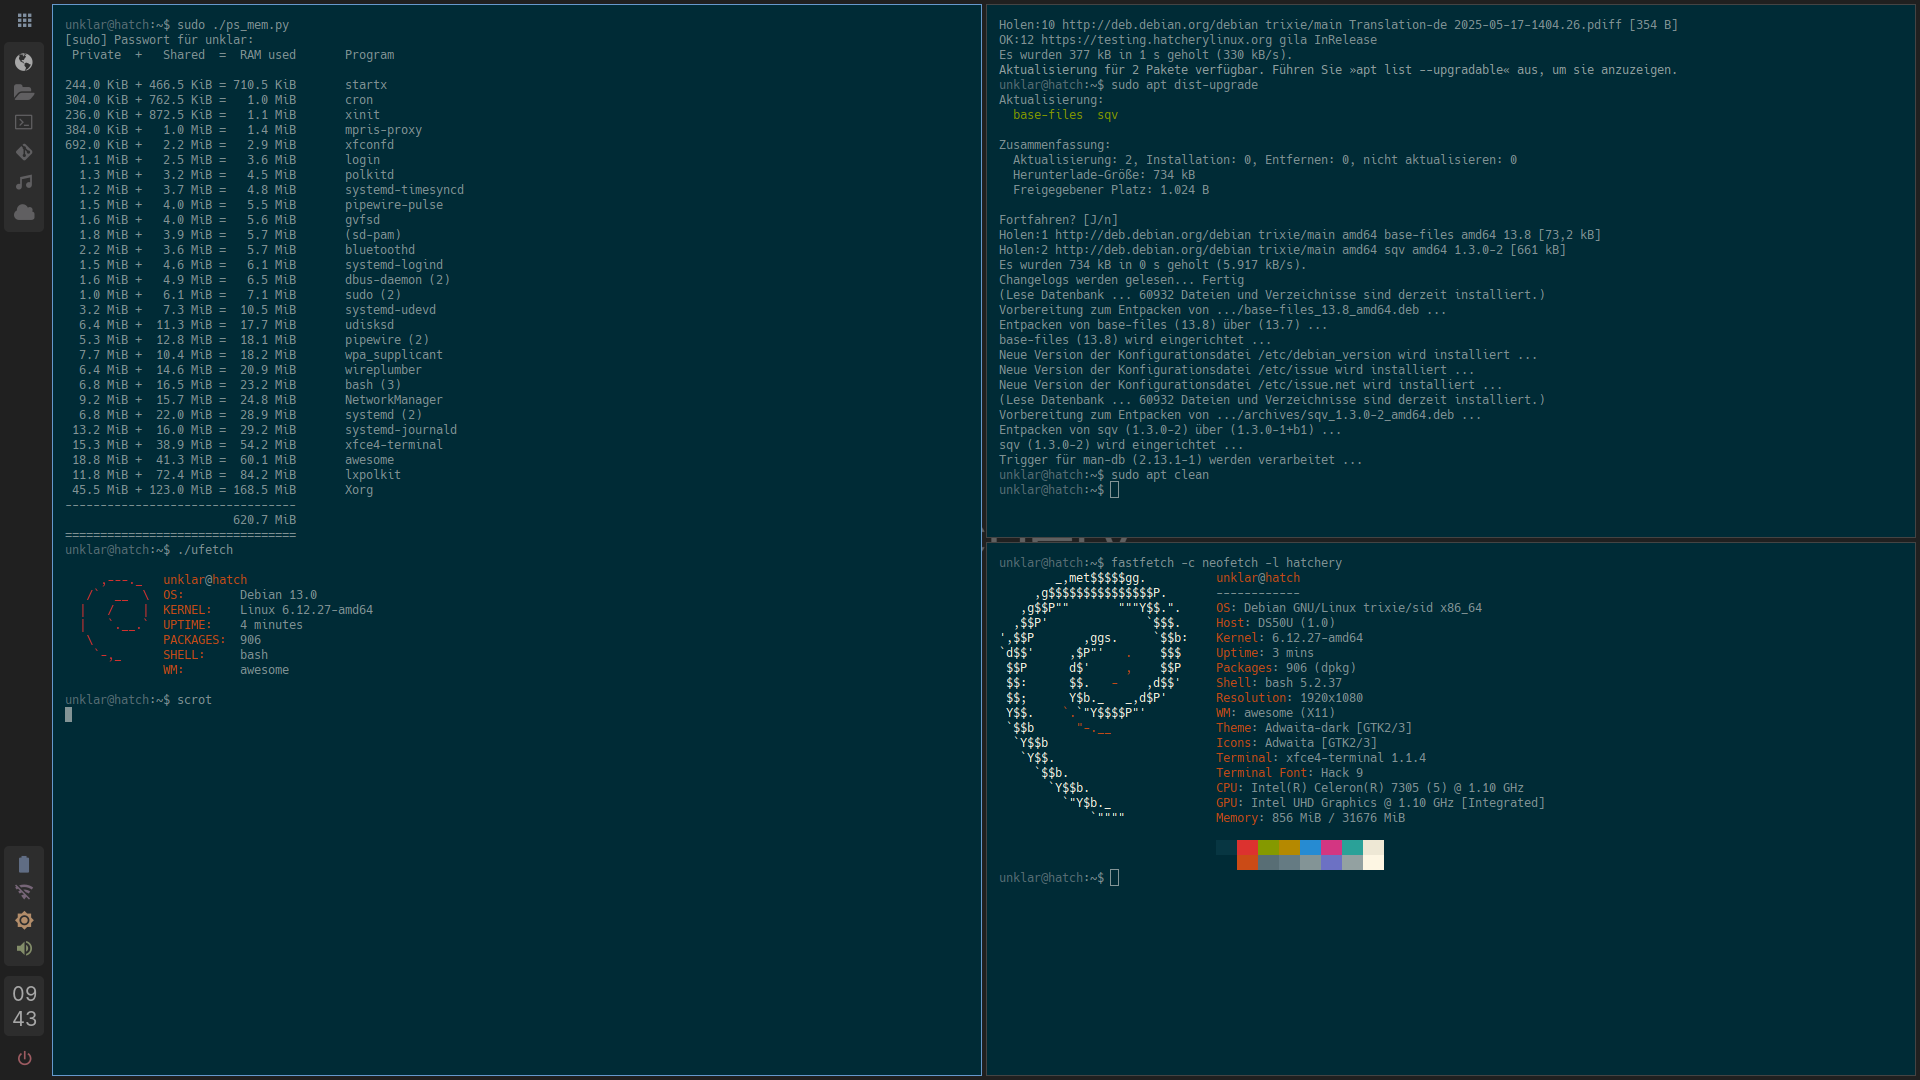Click the 'Fortfahren? [J/n]' prompt line

(x=1058, y=220)
